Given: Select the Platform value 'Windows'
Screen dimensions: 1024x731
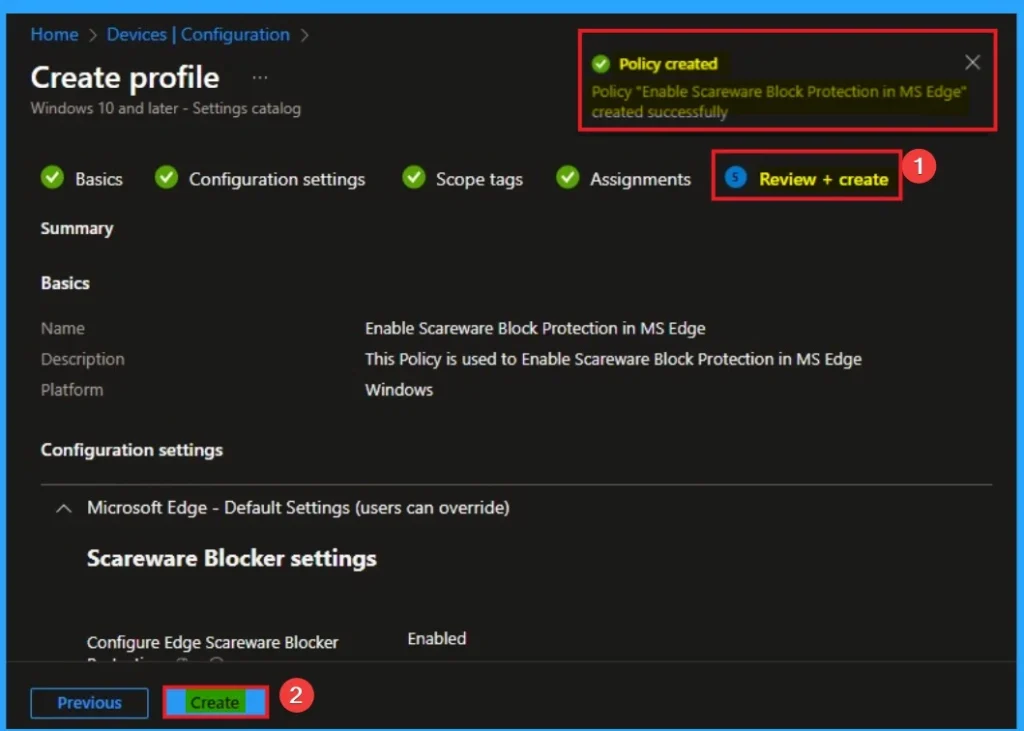Looking at the screenshot, I should point(399,390).
